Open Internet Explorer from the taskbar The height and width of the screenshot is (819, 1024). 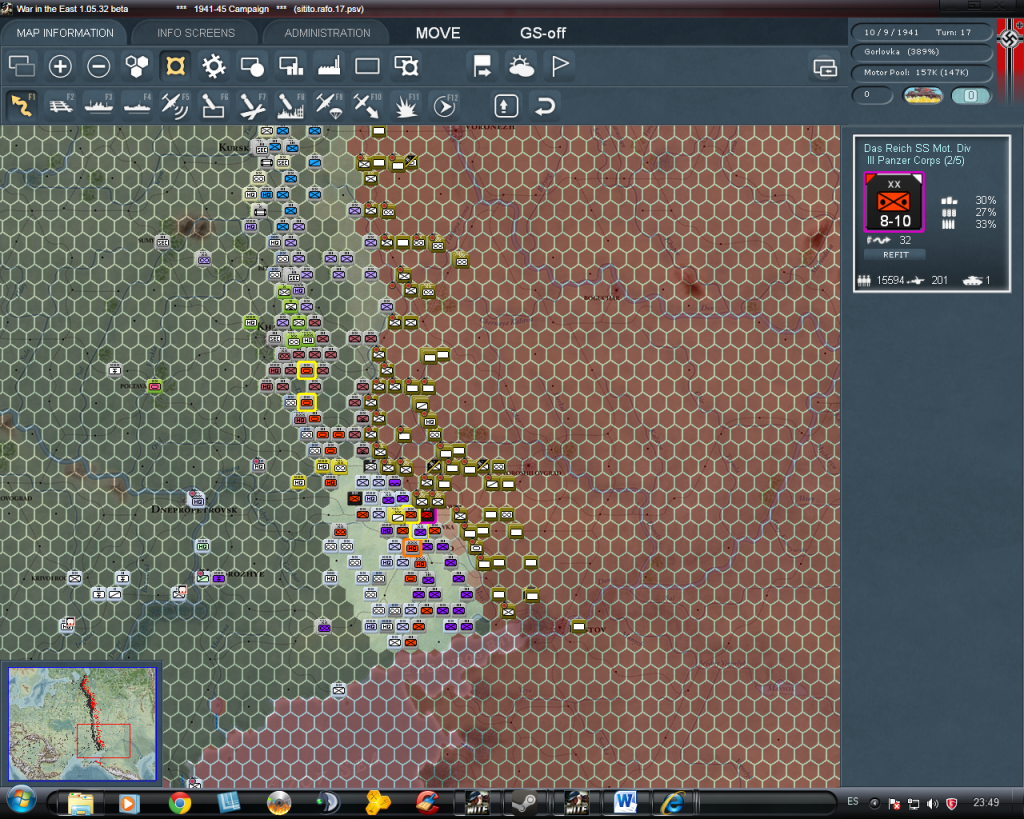point(673,803)
